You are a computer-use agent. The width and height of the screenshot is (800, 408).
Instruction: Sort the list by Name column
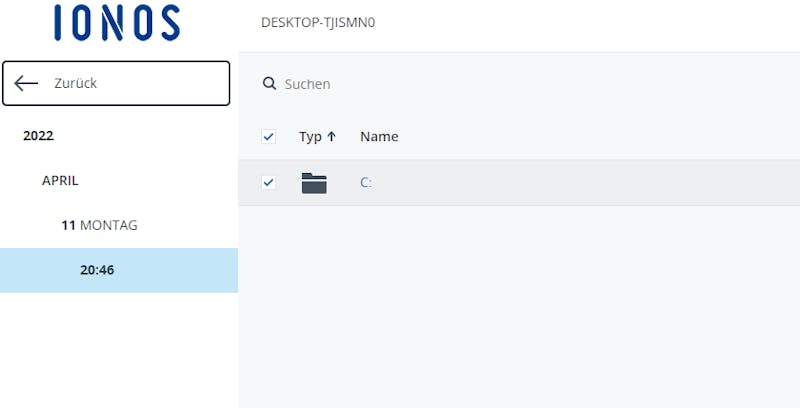(x=379, y=136)
